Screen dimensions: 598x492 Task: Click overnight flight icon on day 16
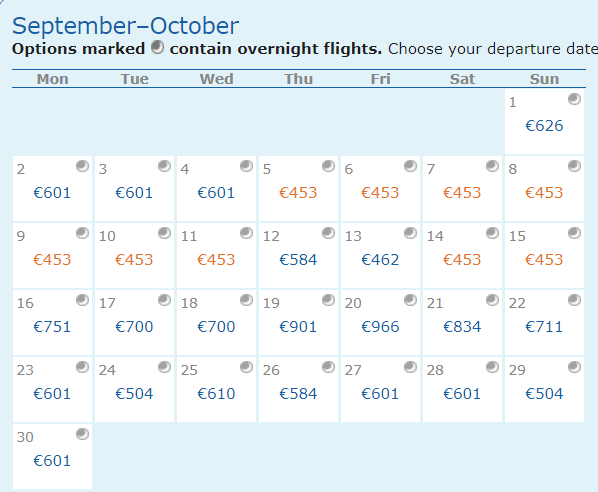tap(82, 300)
